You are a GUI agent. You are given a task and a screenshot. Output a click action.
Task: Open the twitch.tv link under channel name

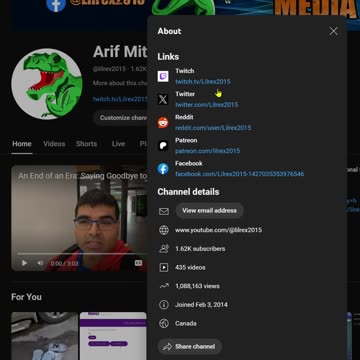coord(120,99)
